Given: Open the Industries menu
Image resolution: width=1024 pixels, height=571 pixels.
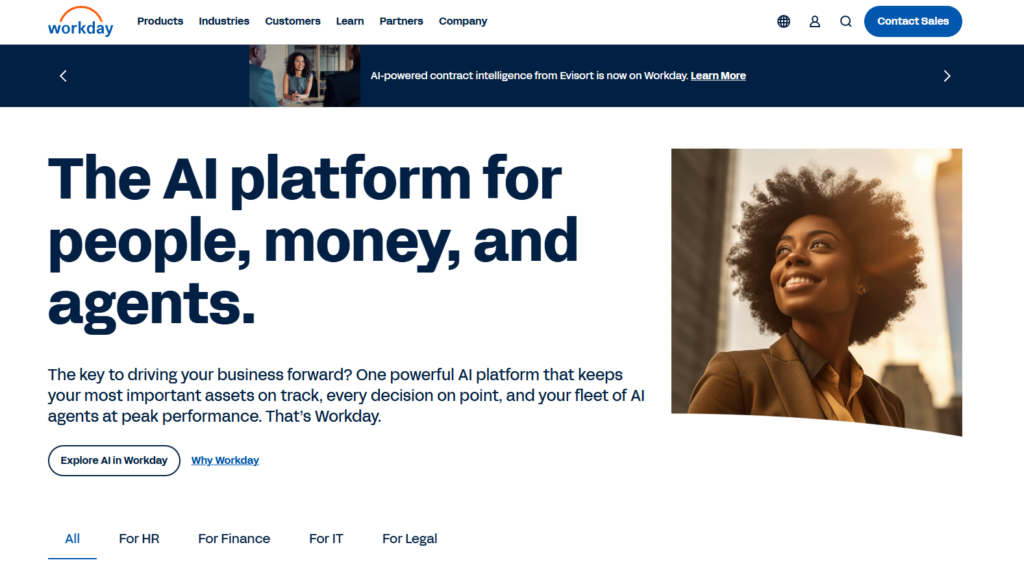Looking at the screenshot, I should tap(224, 21).
